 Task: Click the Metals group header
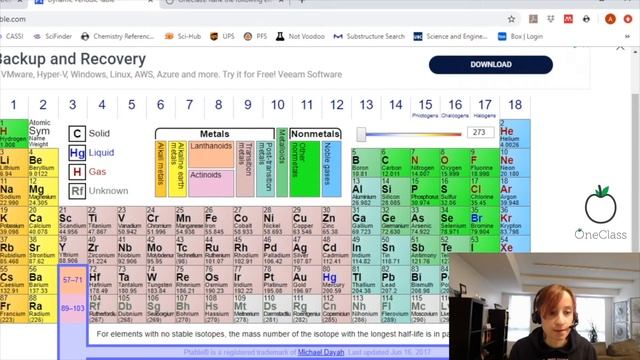coord(215,134)
